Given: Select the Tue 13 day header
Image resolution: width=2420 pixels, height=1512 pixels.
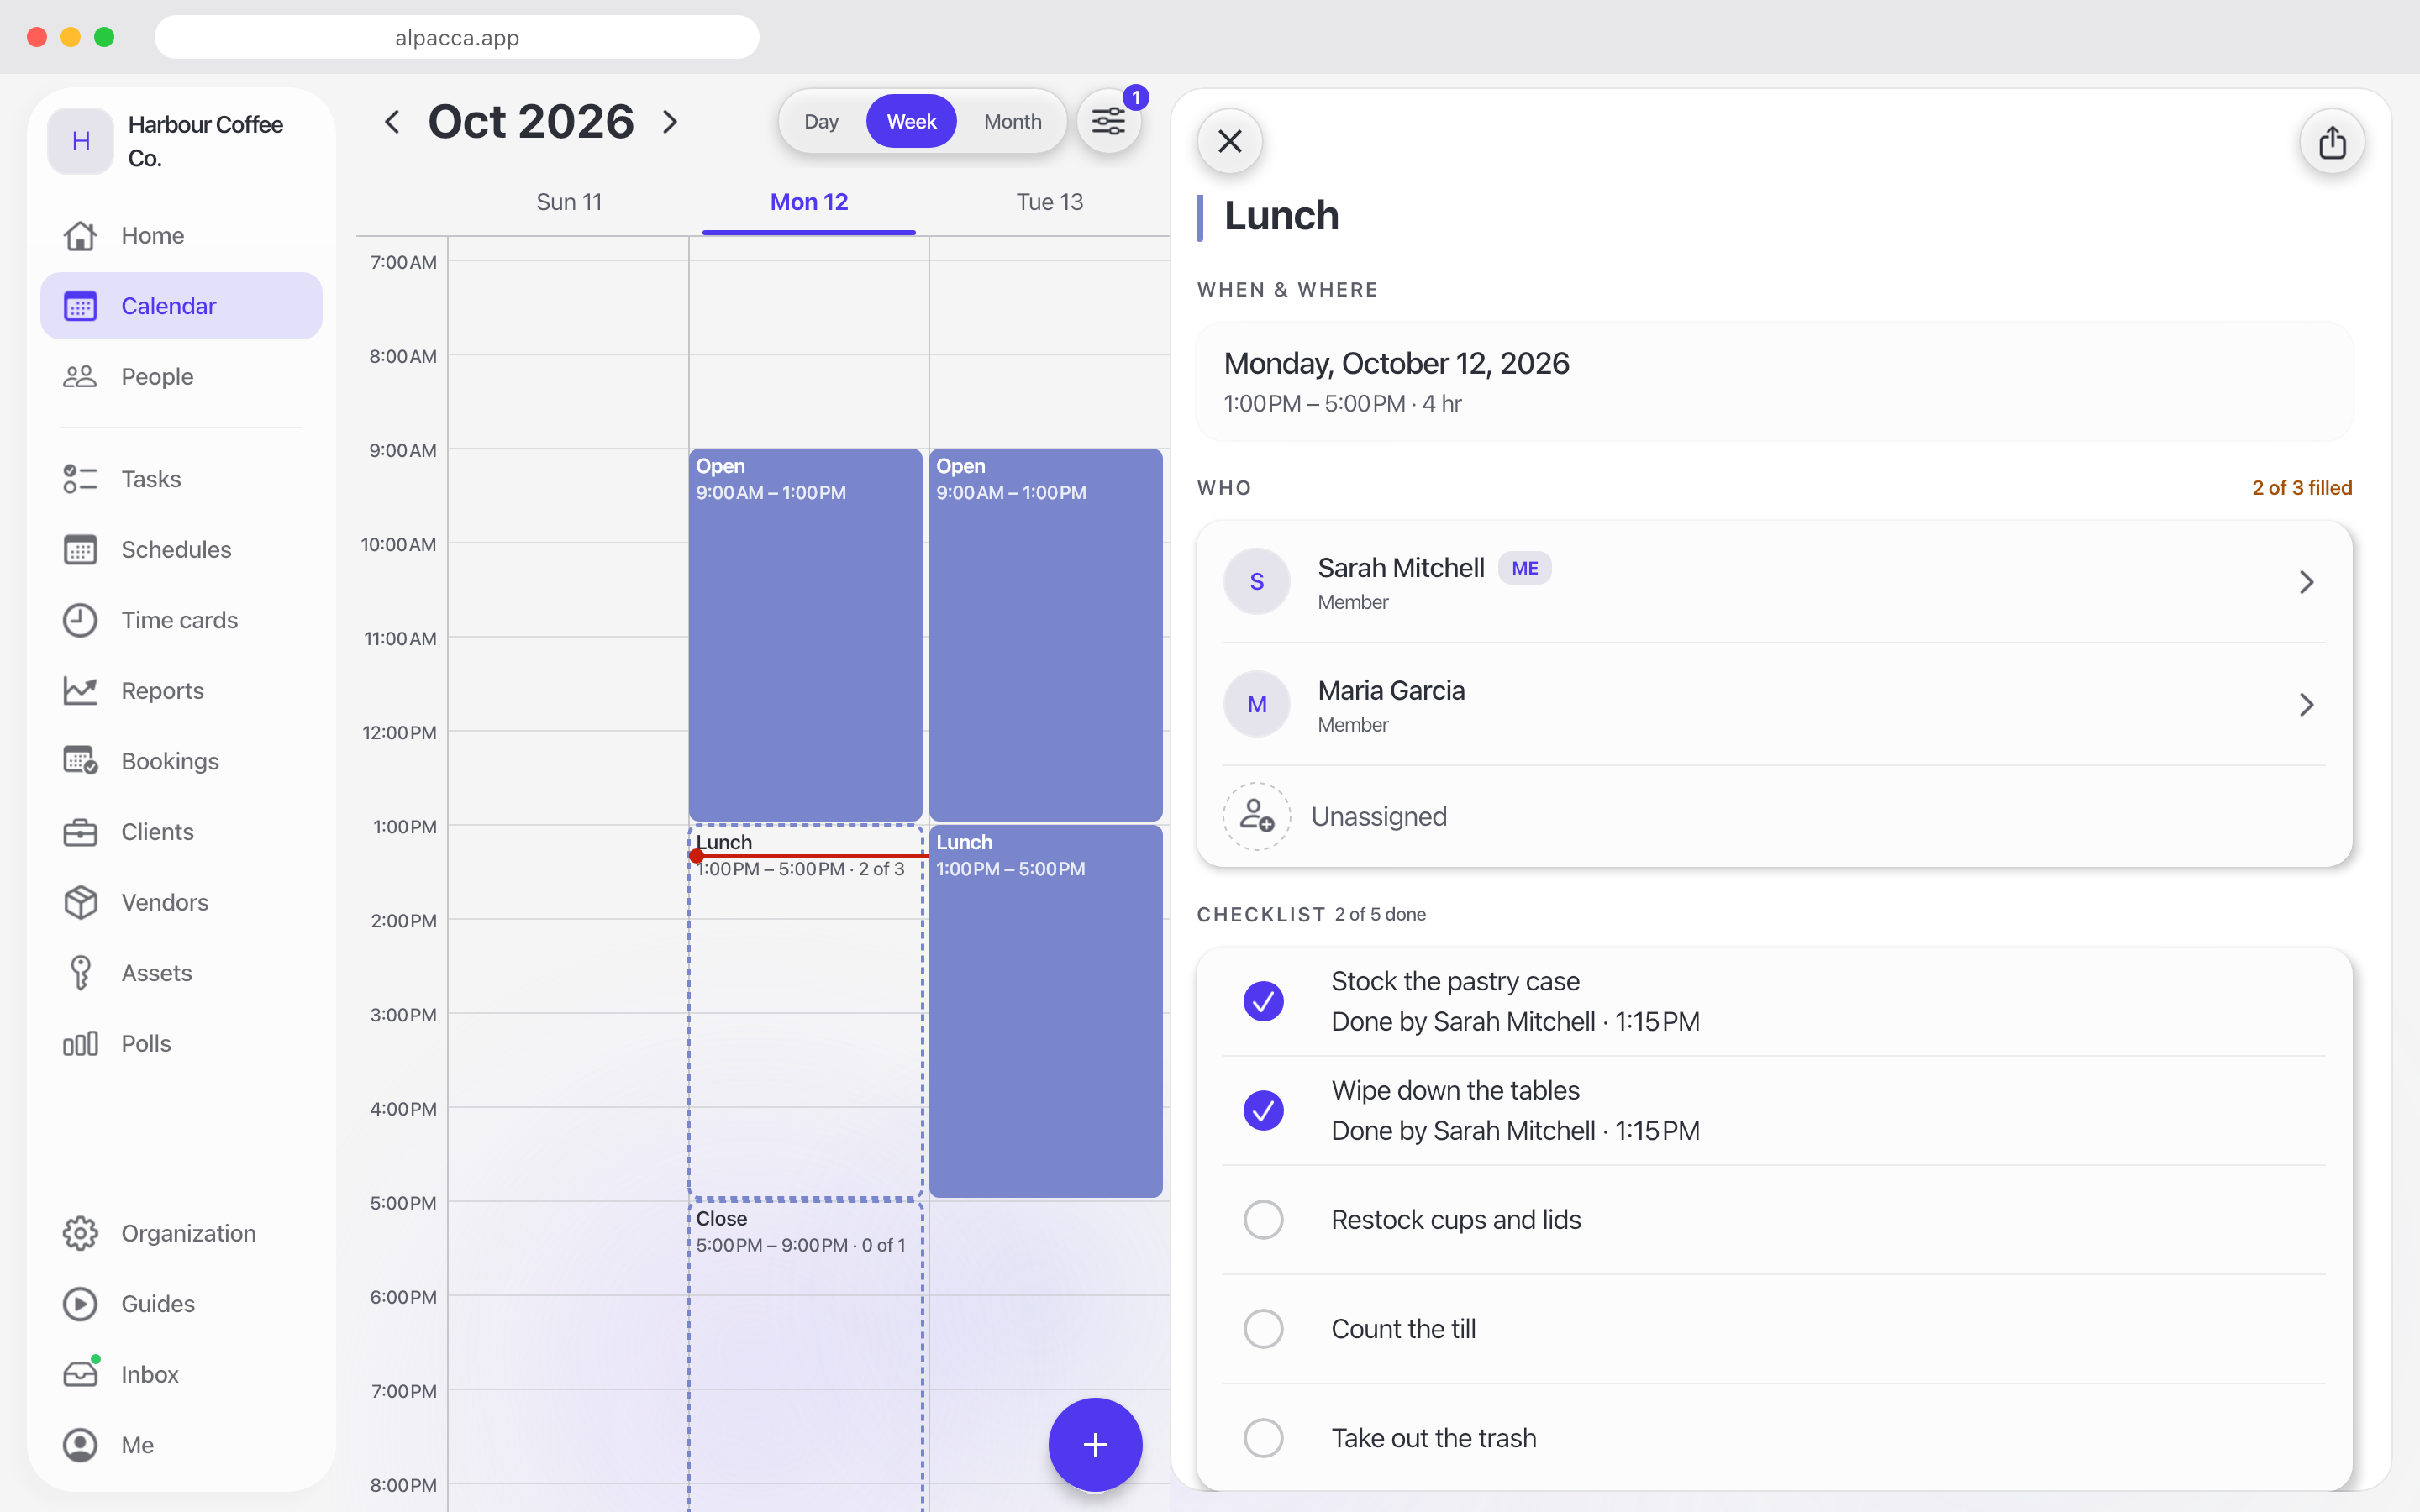Looking at the screenshot, I should (x=1049, y=202).
